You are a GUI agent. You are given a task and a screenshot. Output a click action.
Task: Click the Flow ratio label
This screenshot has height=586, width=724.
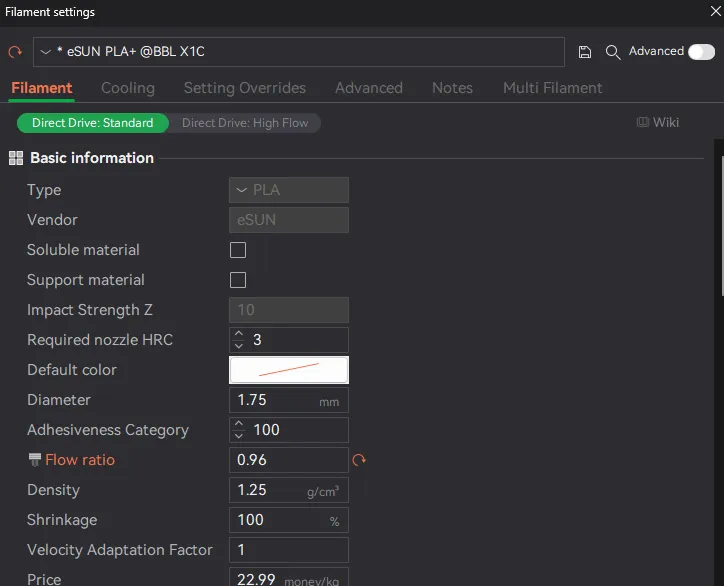(x=80, y=460)
